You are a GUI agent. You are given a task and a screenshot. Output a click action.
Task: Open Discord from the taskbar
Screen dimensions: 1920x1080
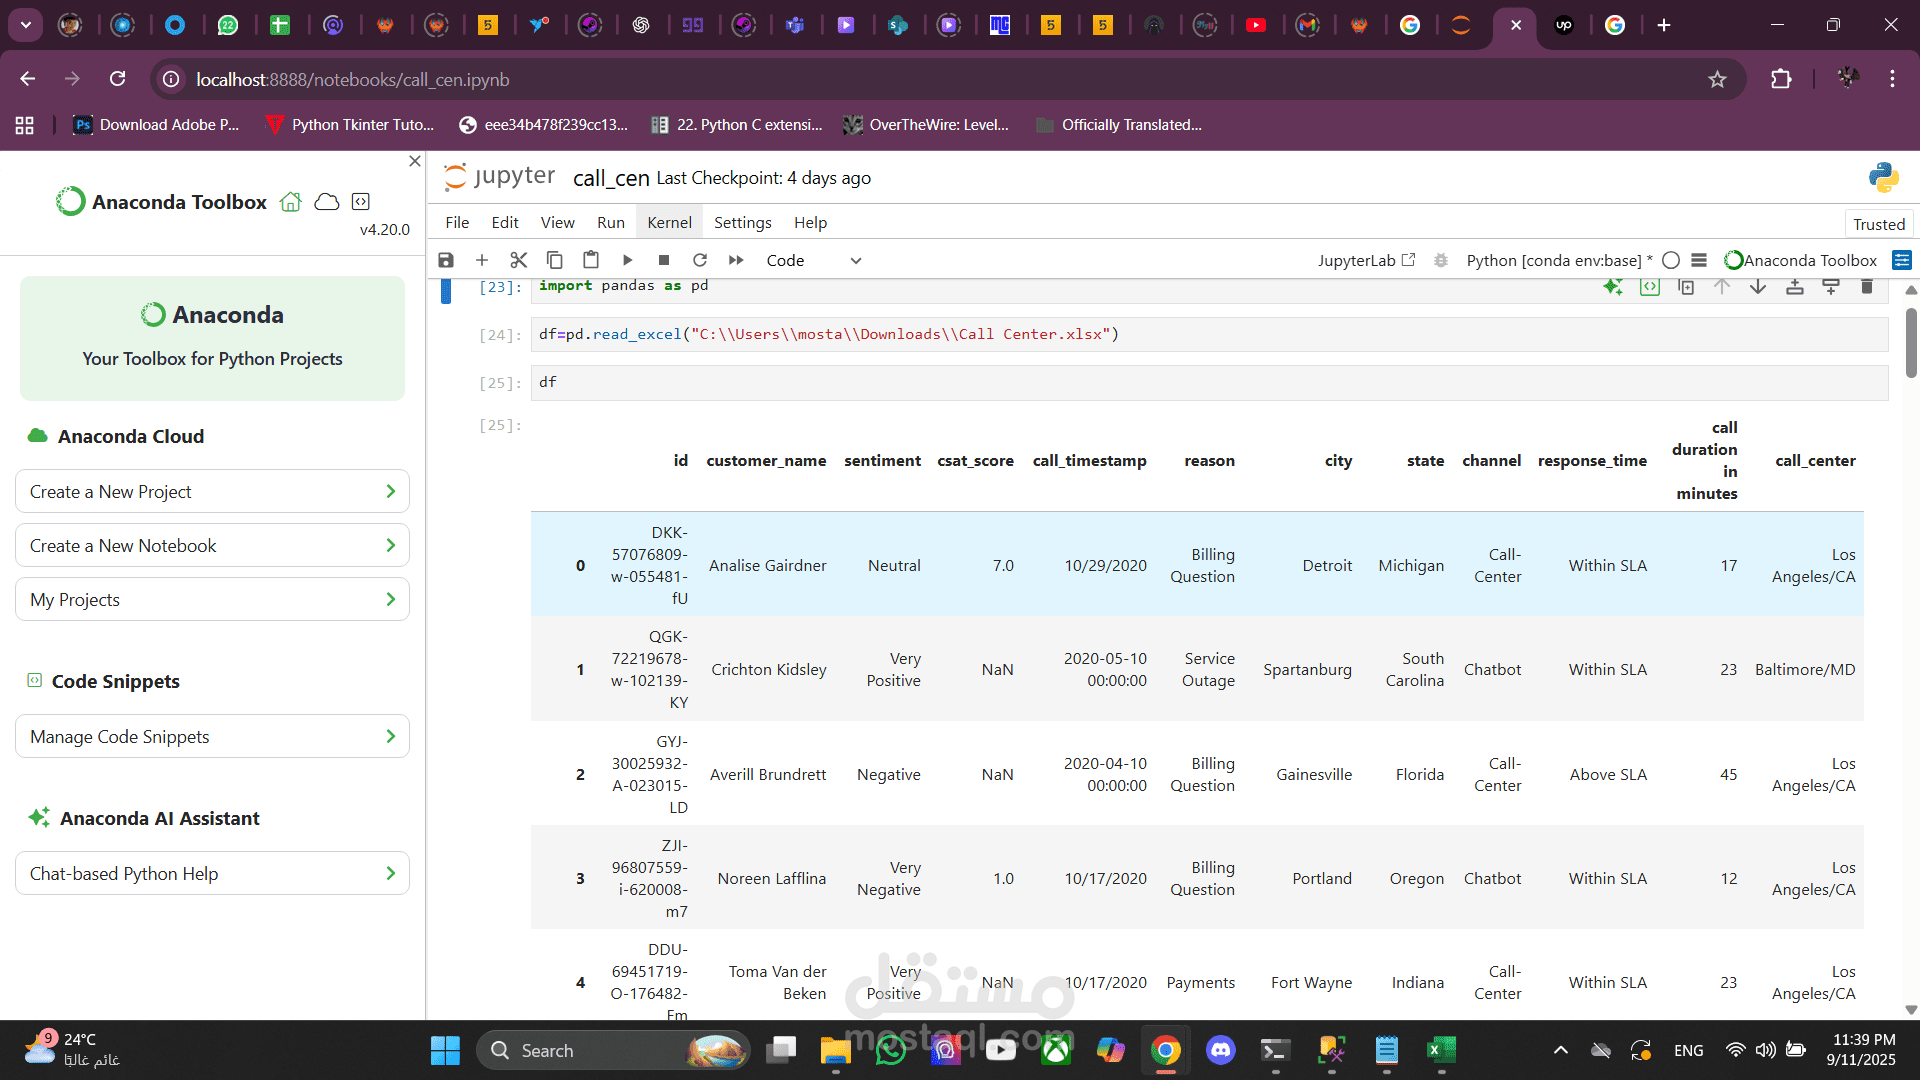(x=1220, y=1051)
